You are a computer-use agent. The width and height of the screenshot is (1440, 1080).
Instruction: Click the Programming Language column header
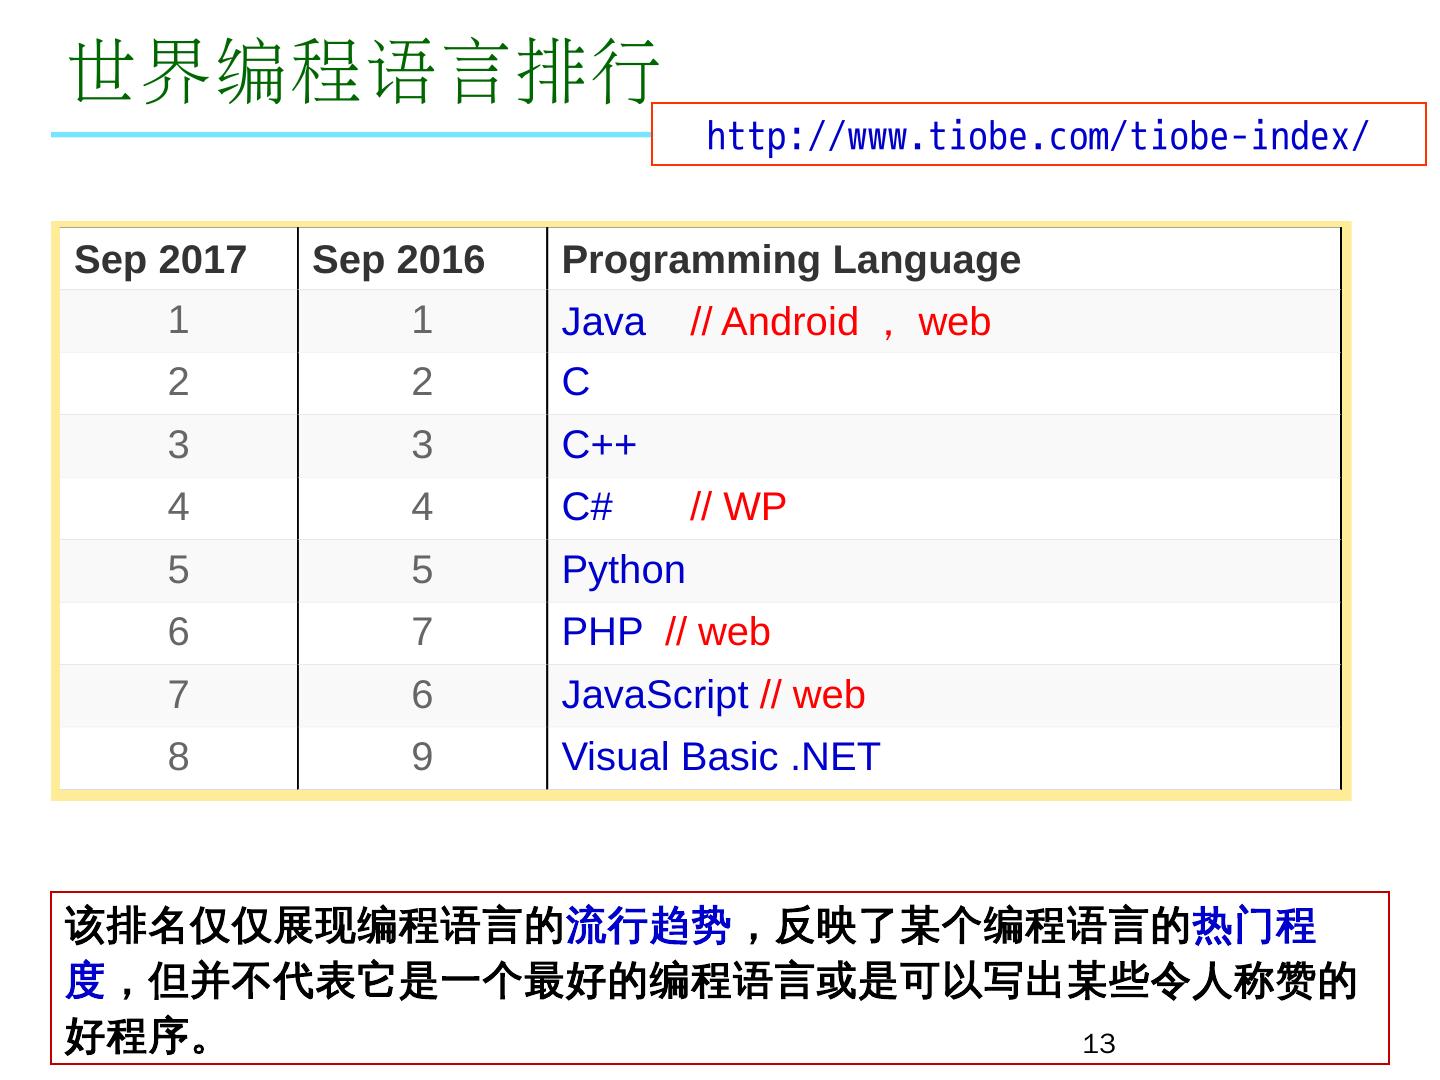(790, 260)
